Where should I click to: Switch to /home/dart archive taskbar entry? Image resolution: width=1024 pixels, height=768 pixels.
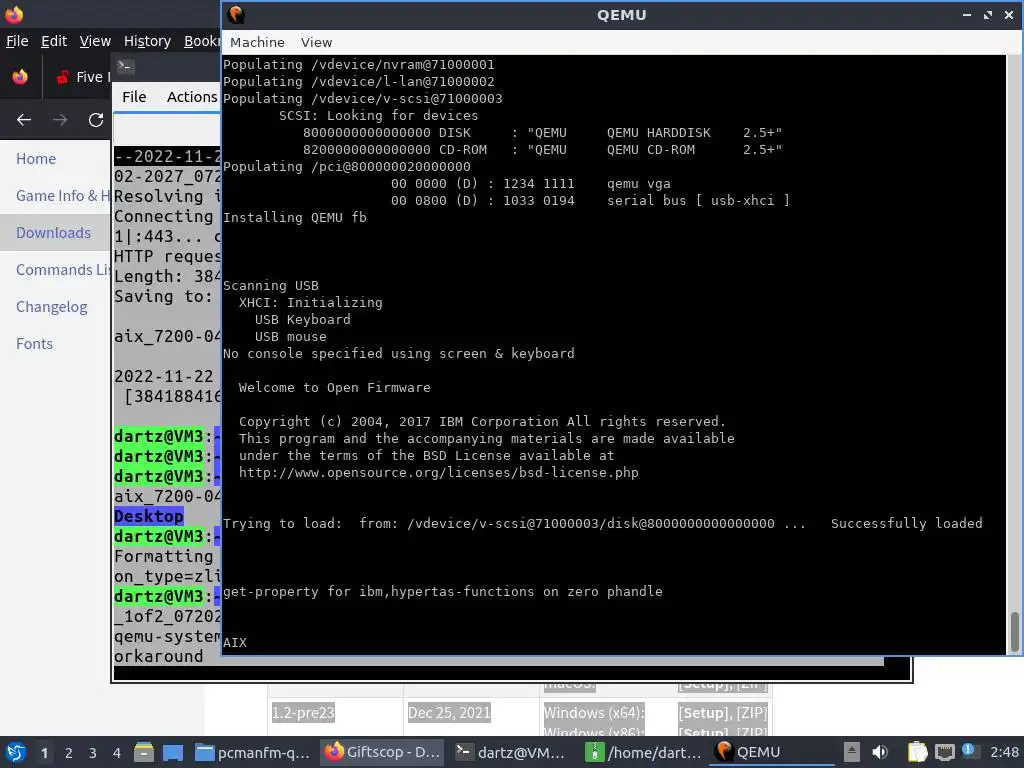click(643, 752)
